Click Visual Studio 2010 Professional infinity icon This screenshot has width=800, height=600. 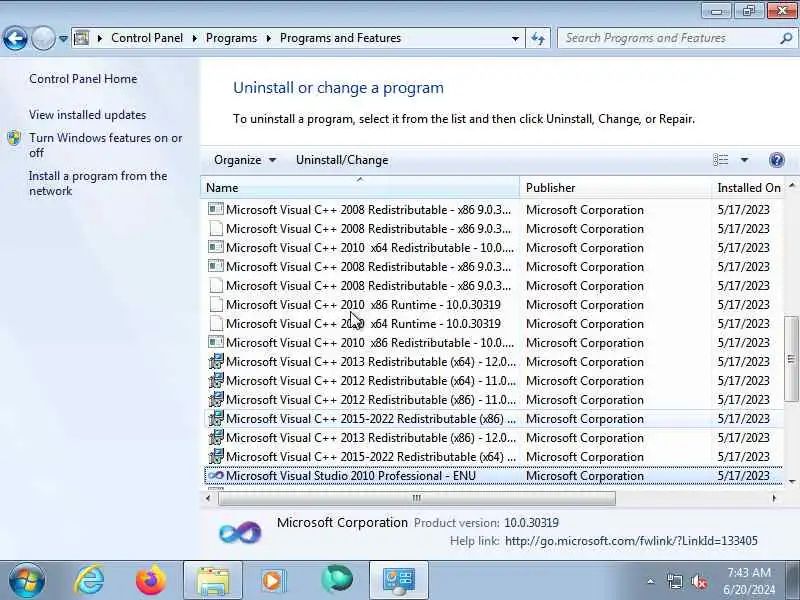click(216, 476)
